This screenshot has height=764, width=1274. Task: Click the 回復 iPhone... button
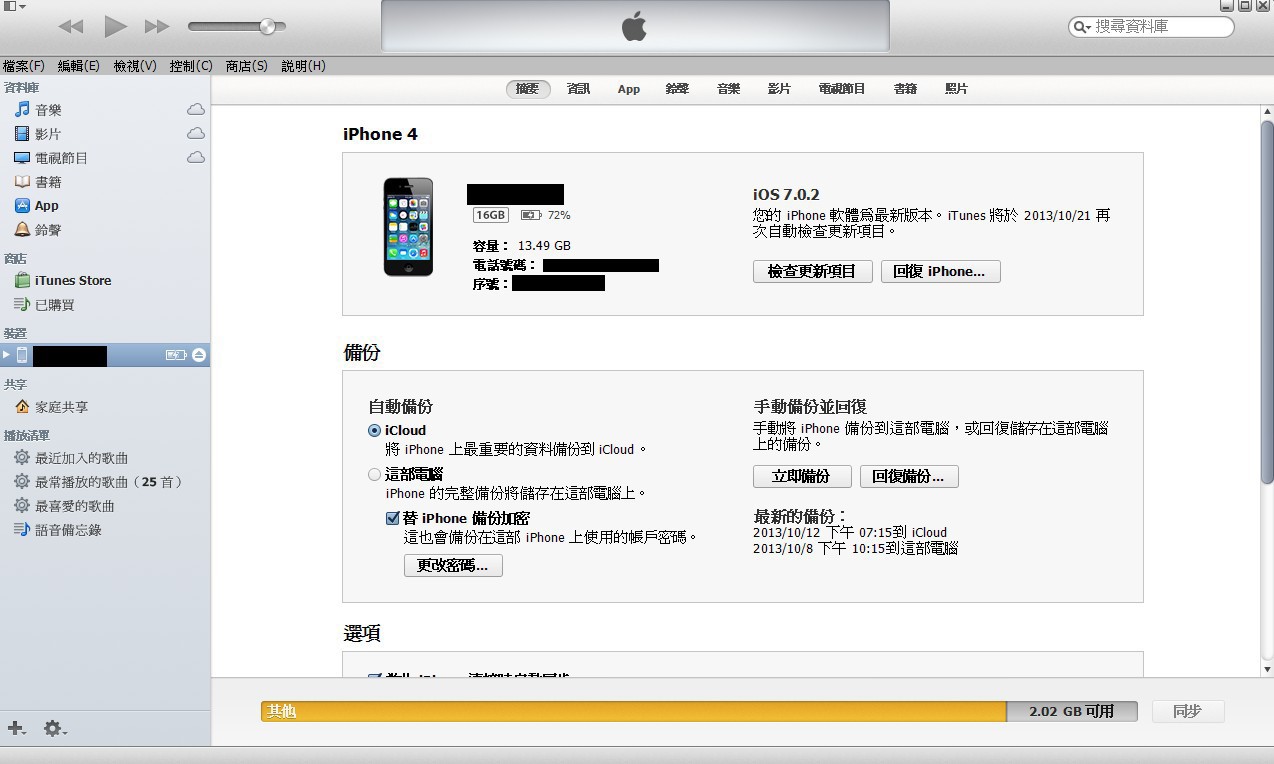[x=940, y=271]
